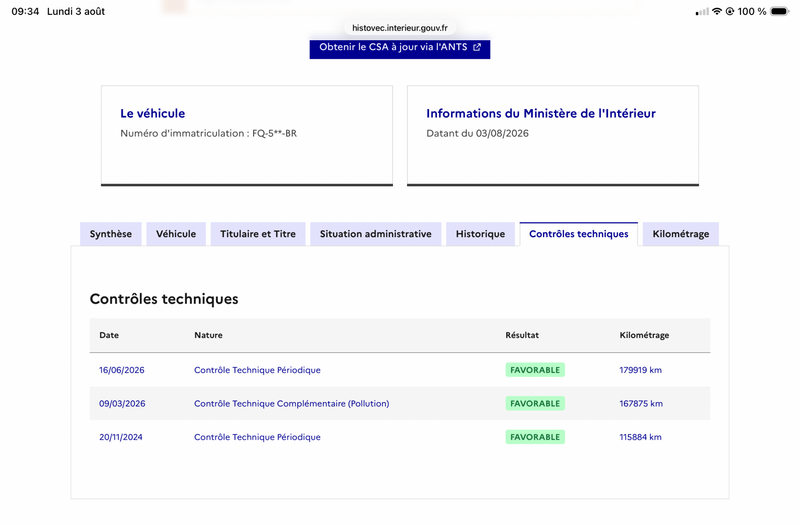Click the date 20/11/2024
This screenshot has height=525, width=800.
point(120,437)
